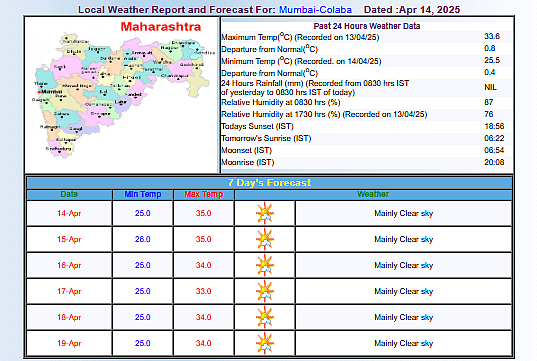Select the 16-Apr date cell

(69, 265)
